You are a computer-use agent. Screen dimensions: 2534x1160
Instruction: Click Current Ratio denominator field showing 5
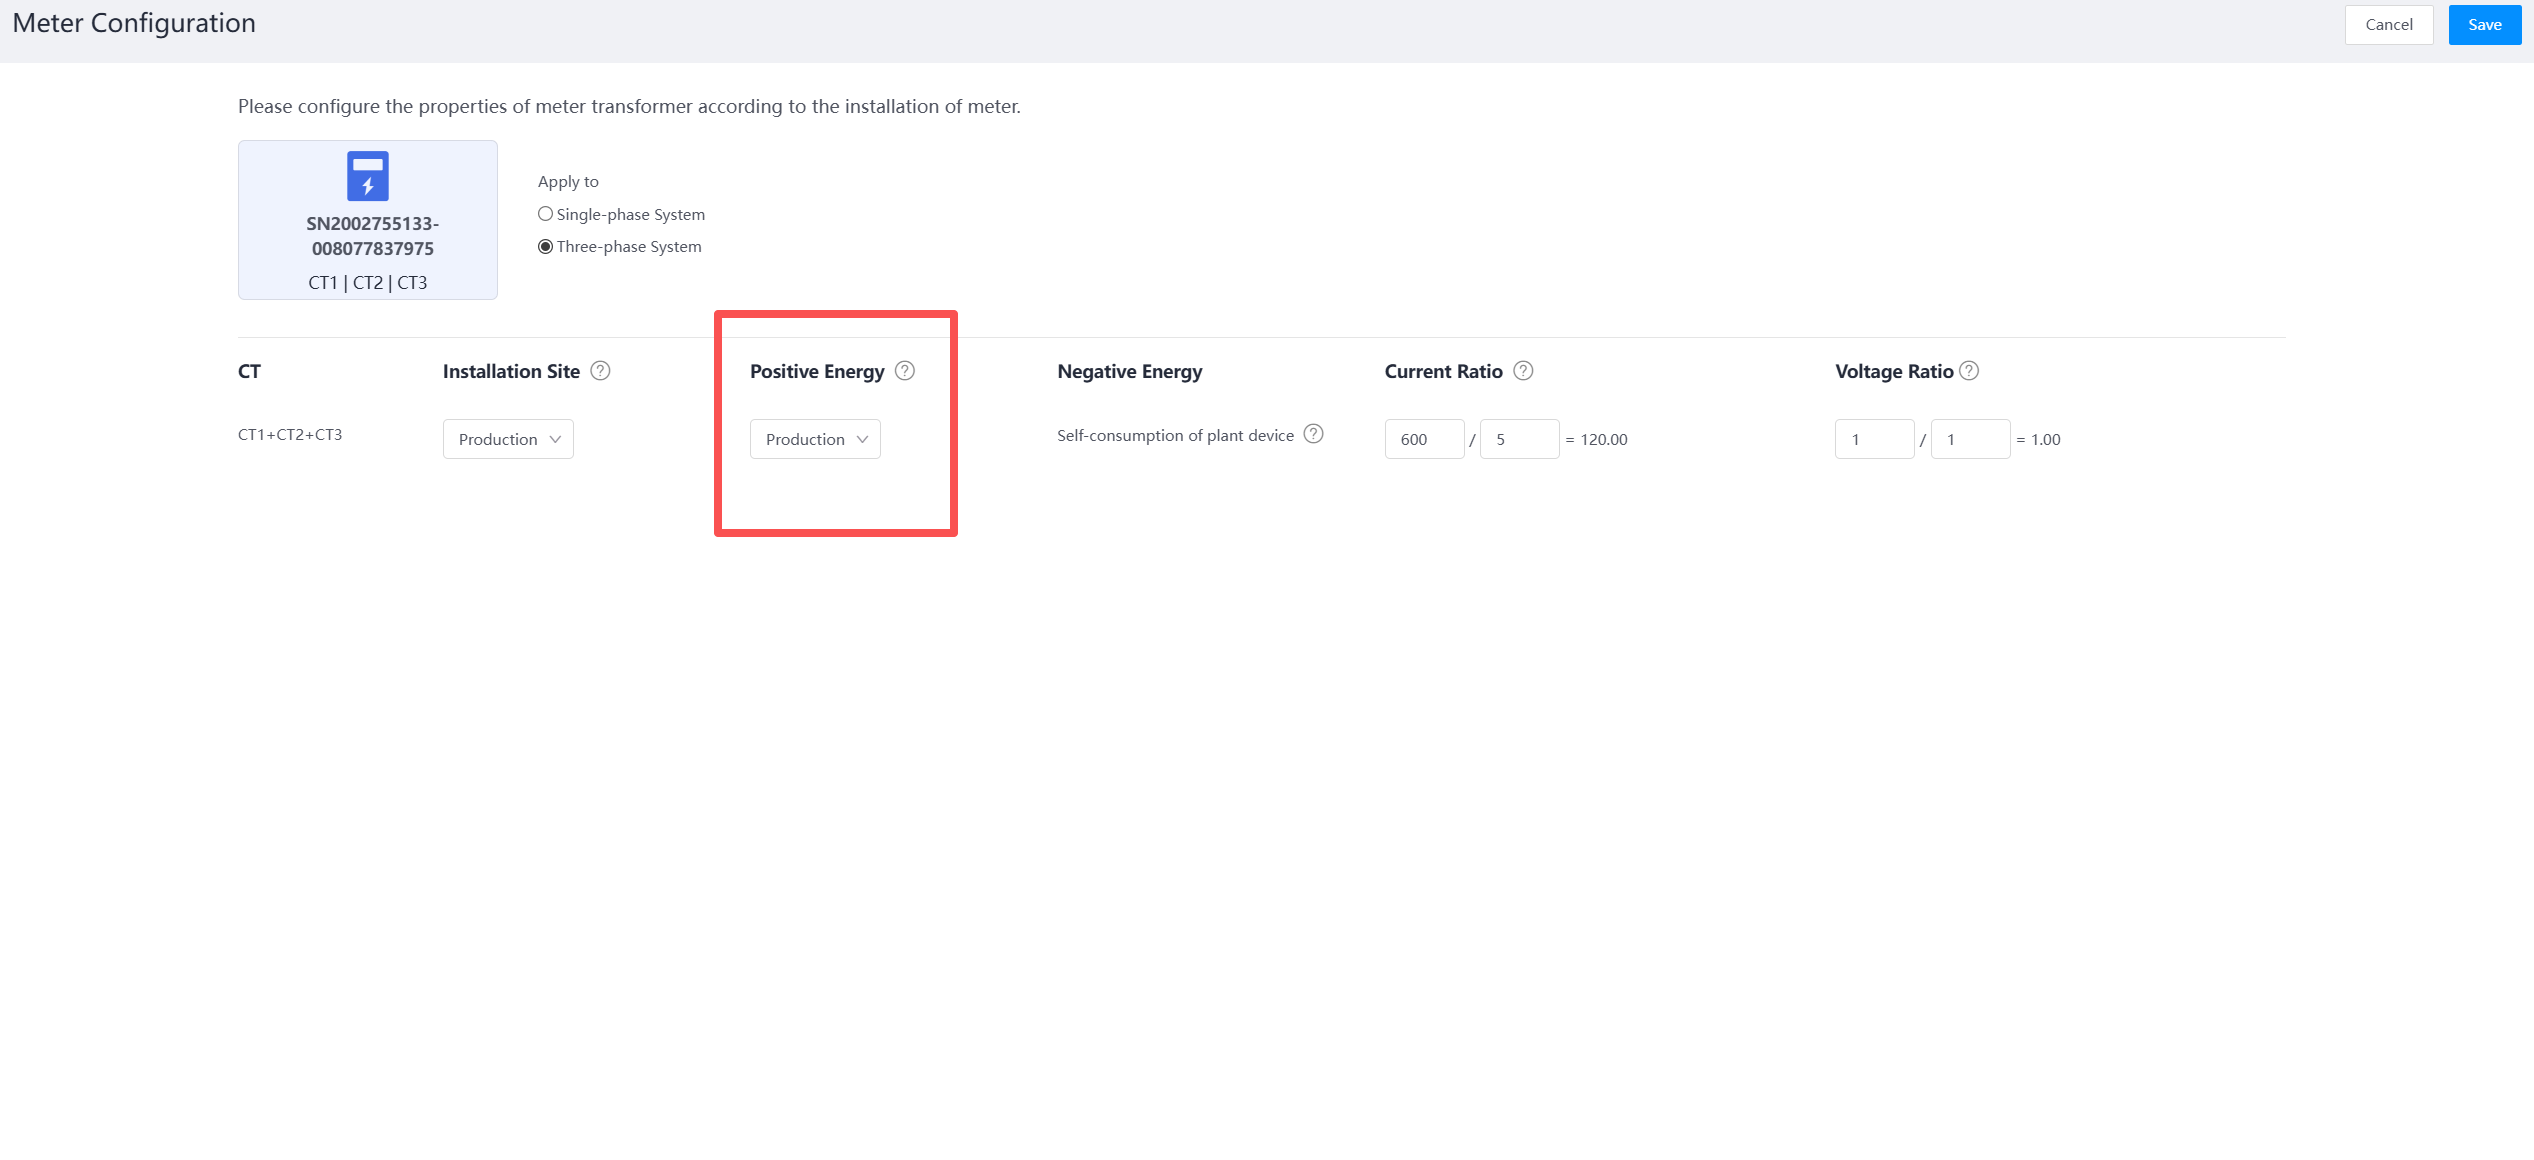pyautogui.click(x=1518, y=439)
